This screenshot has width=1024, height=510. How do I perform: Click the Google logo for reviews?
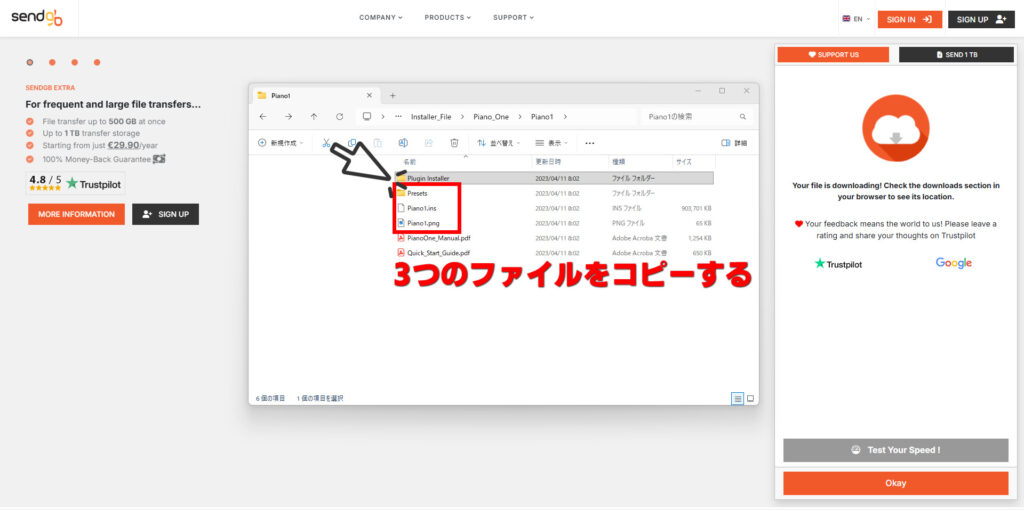click(953, 263)
